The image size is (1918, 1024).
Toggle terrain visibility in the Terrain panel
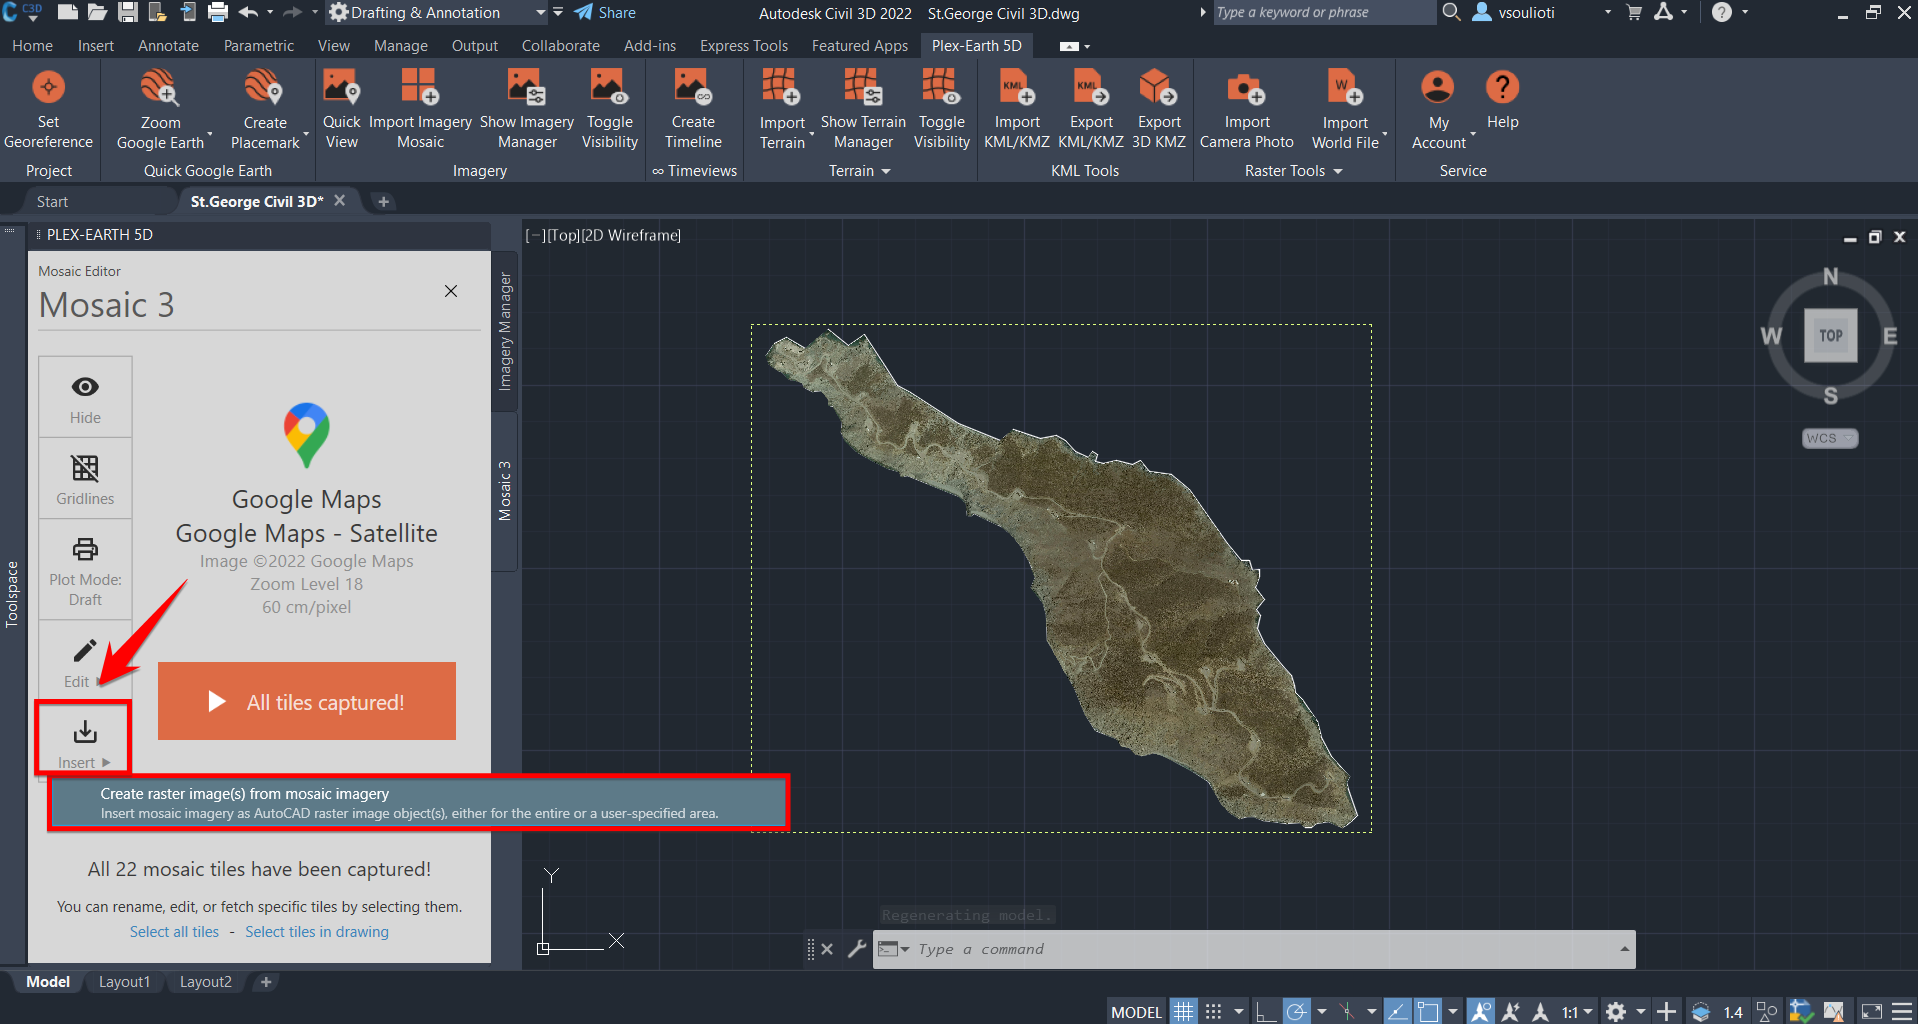point(939,105)
